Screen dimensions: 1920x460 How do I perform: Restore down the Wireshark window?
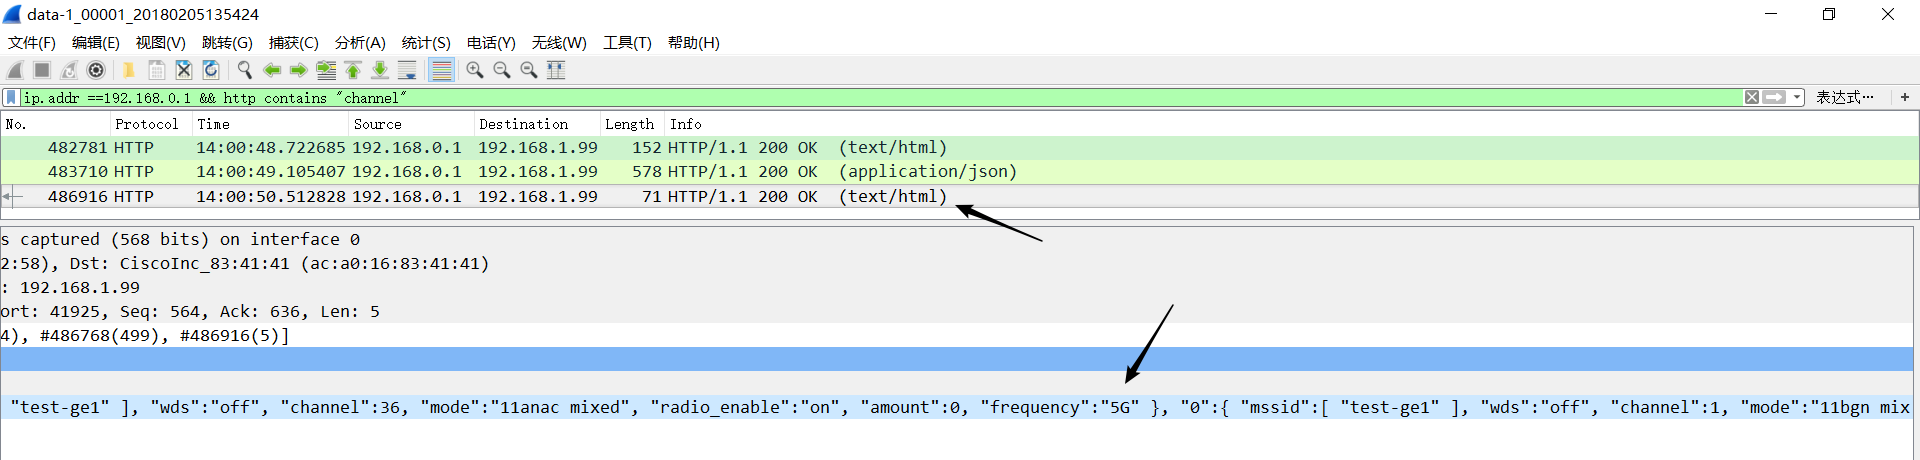tap(1829, 14)
